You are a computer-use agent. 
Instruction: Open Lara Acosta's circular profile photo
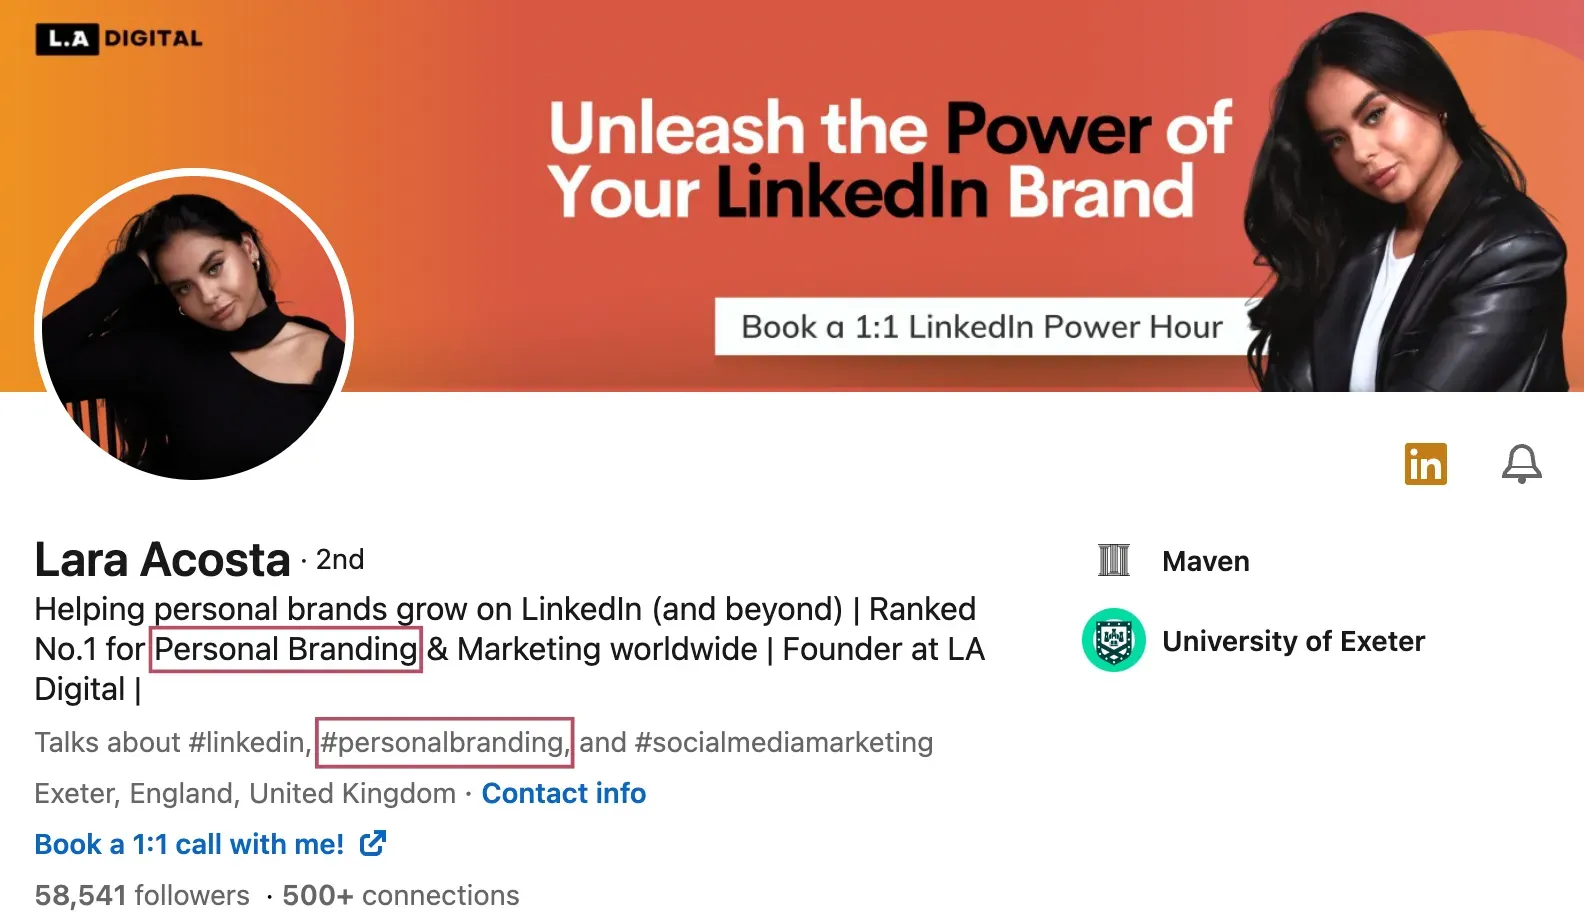pyautogui.click(x=194, y=324)
